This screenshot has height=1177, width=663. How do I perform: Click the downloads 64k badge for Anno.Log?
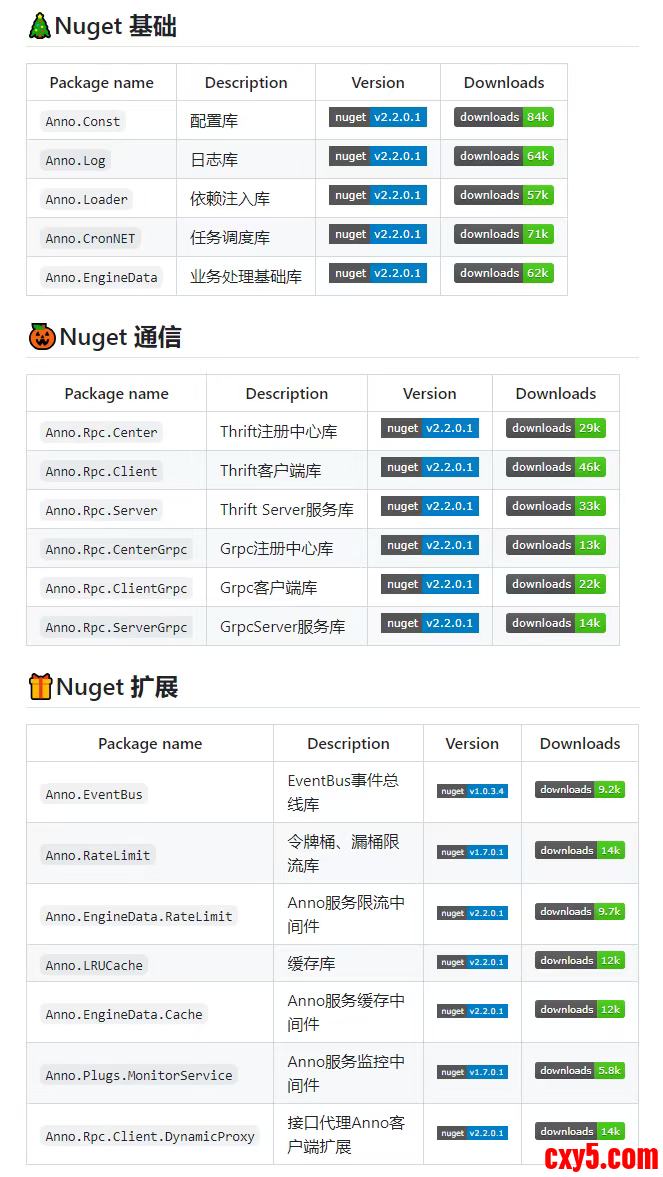click(x=504, y=157)
